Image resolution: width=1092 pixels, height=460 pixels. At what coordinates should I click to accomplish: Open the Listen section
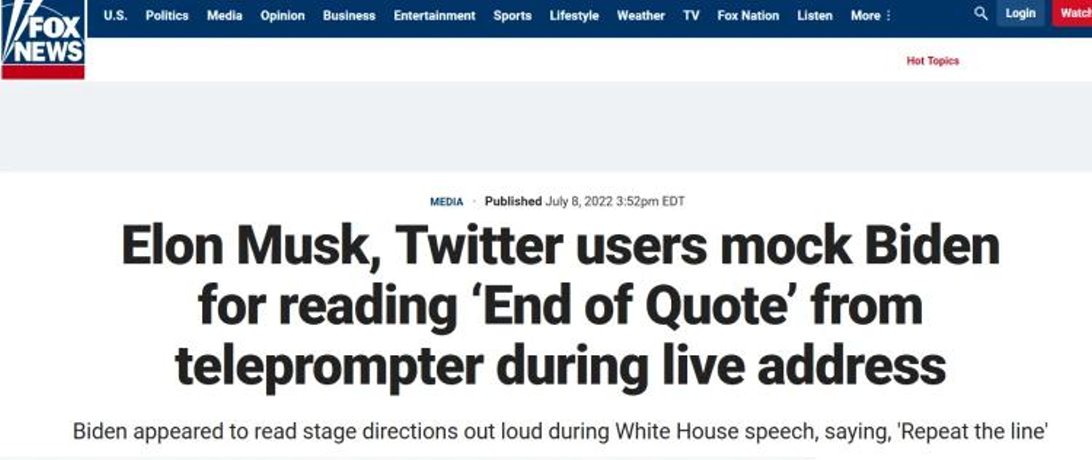[815, 16]
